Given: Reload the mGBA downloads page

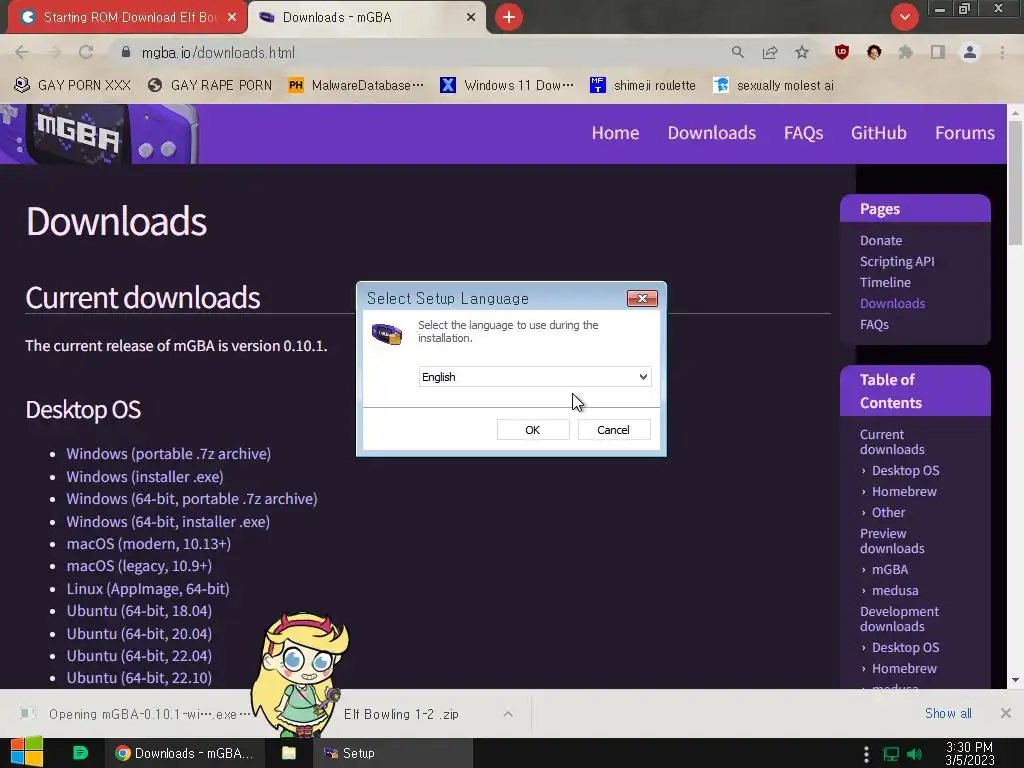Looking at the screenshot, I should 86,52.
